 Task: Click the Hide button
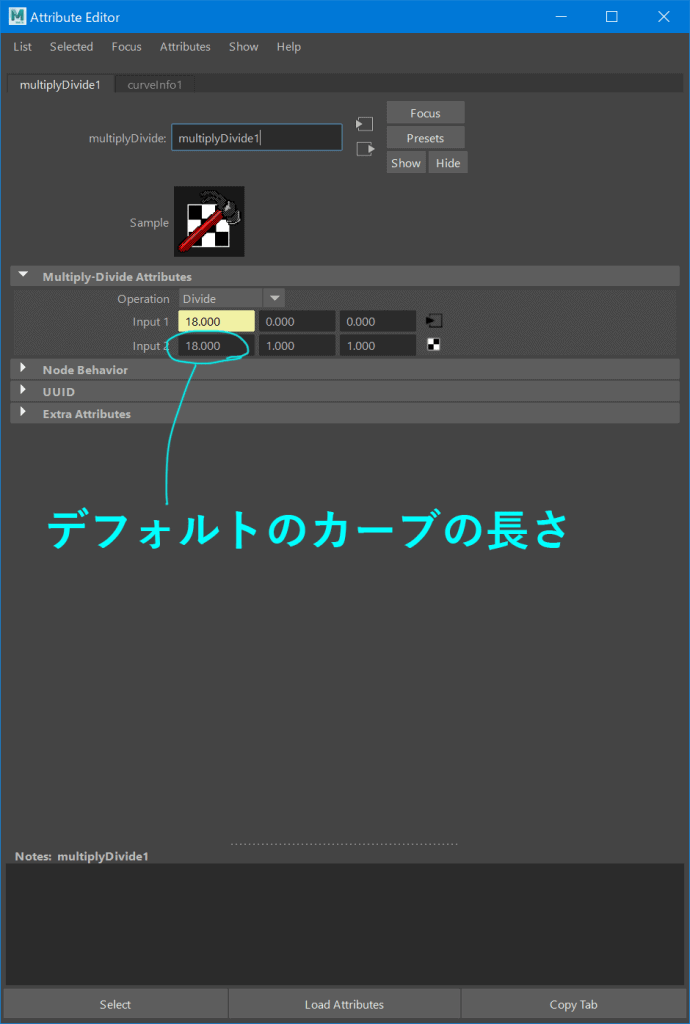tap(448, 163)
